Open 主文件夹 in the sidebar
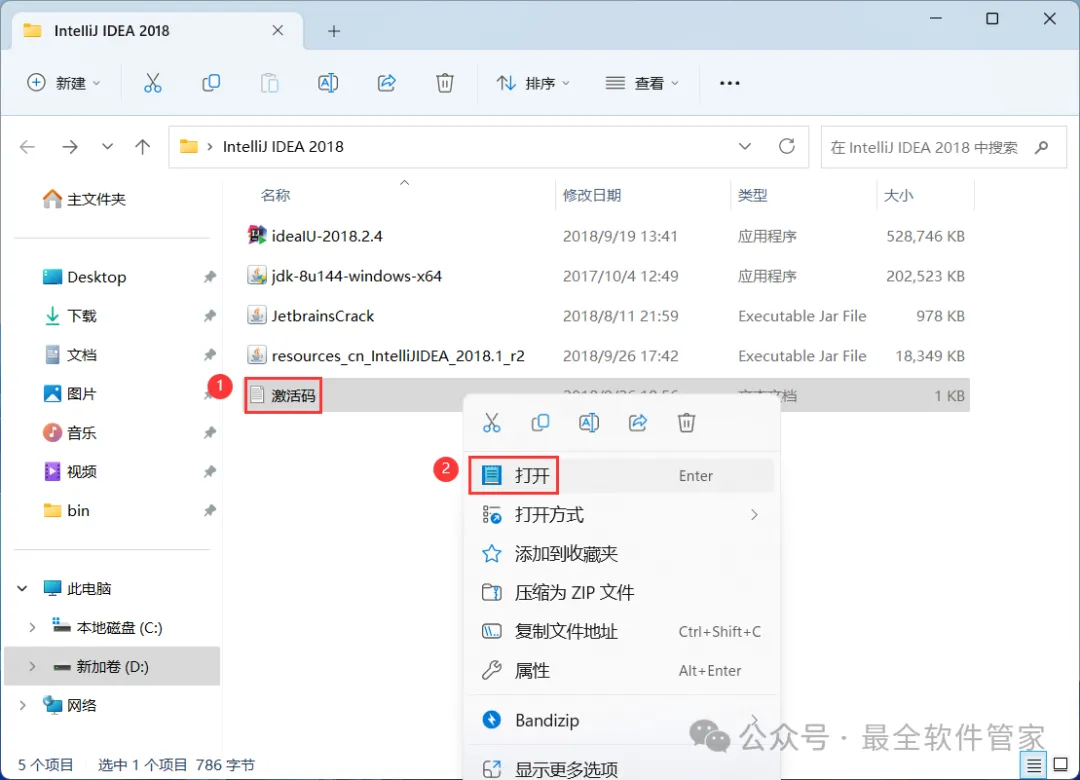 [x=84, y=199]
